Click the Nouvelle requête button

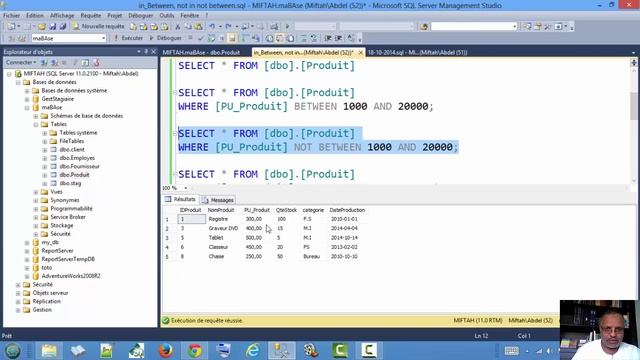98,27
